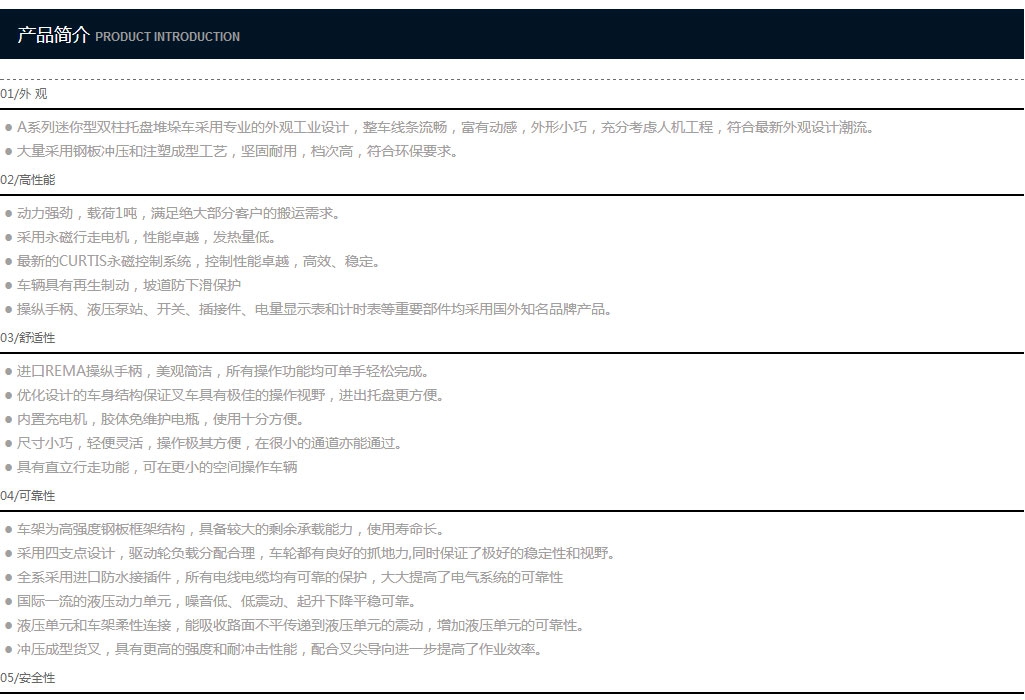
Task: Select the 04/可靠性 section heading
Action: [27, 496]
